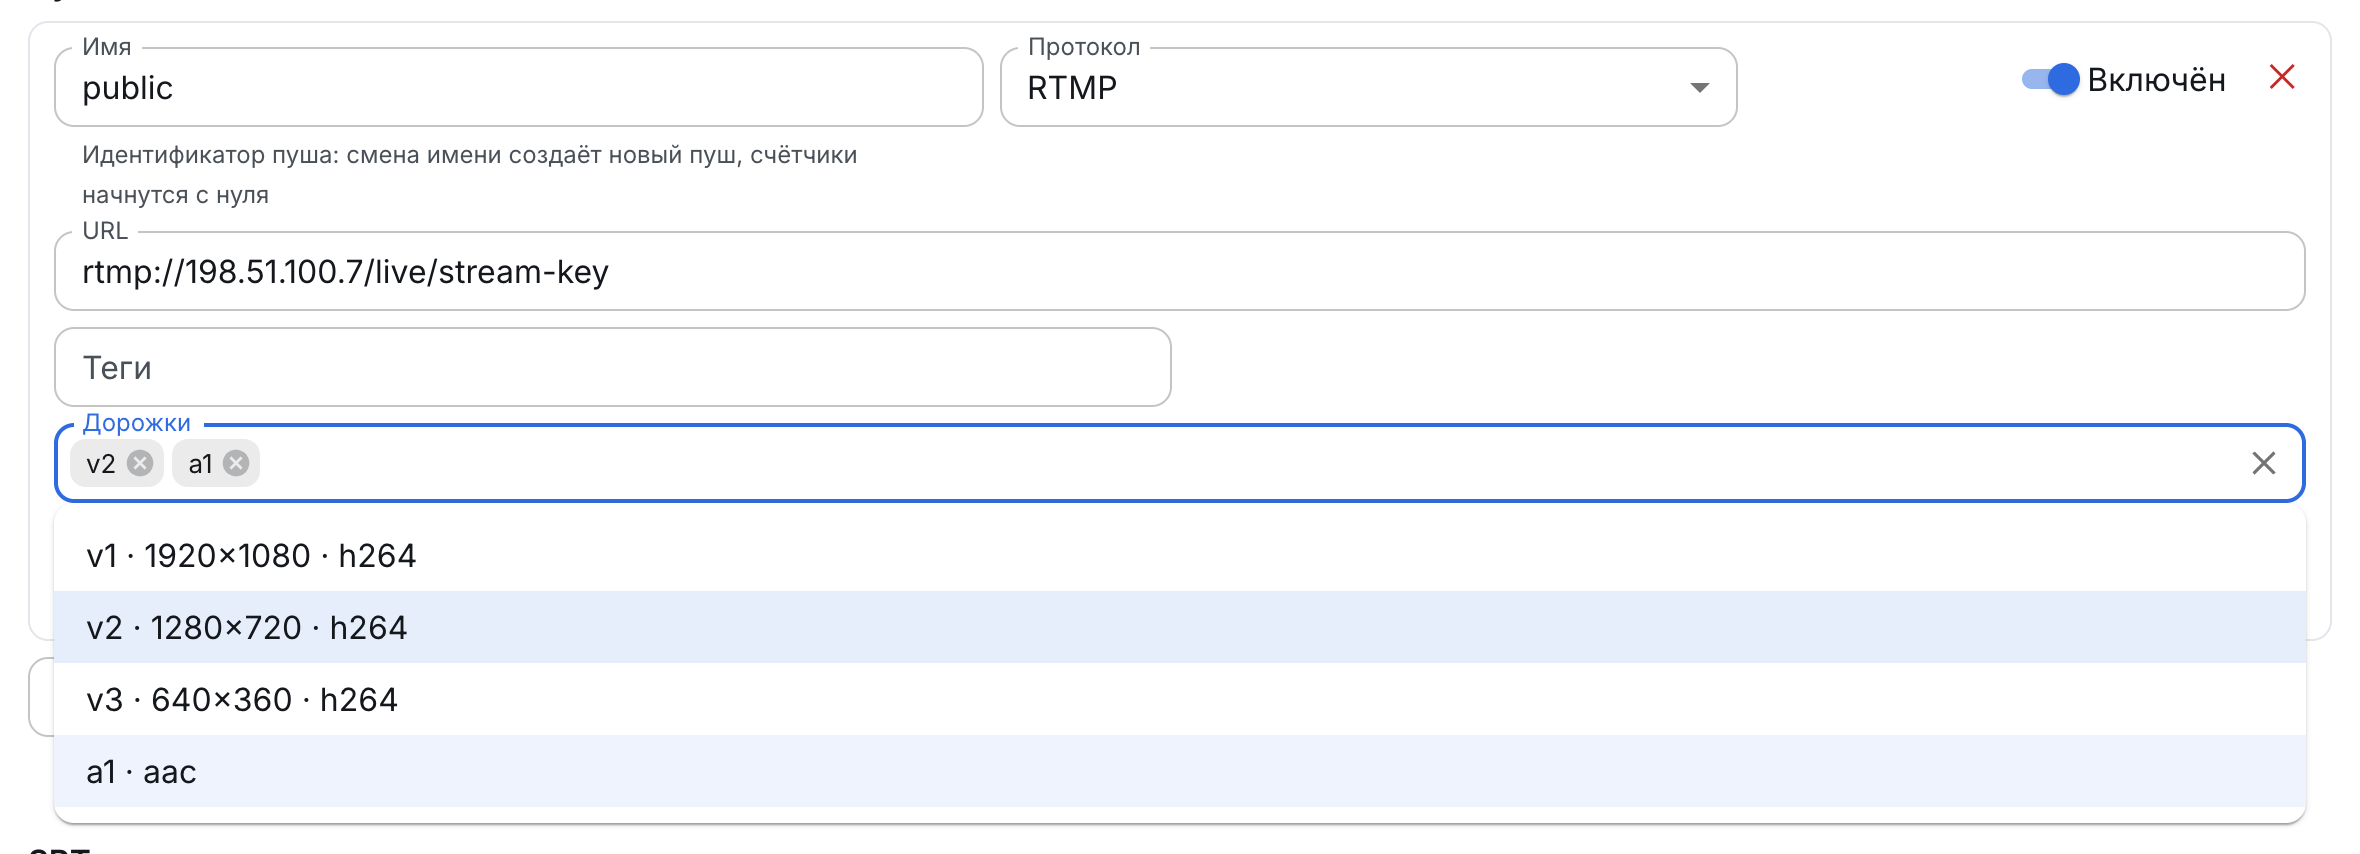This screenshot has height=854, width=2360.
Task: Clear all selected tracks in Дорожки
Action: pos(2264,463)
